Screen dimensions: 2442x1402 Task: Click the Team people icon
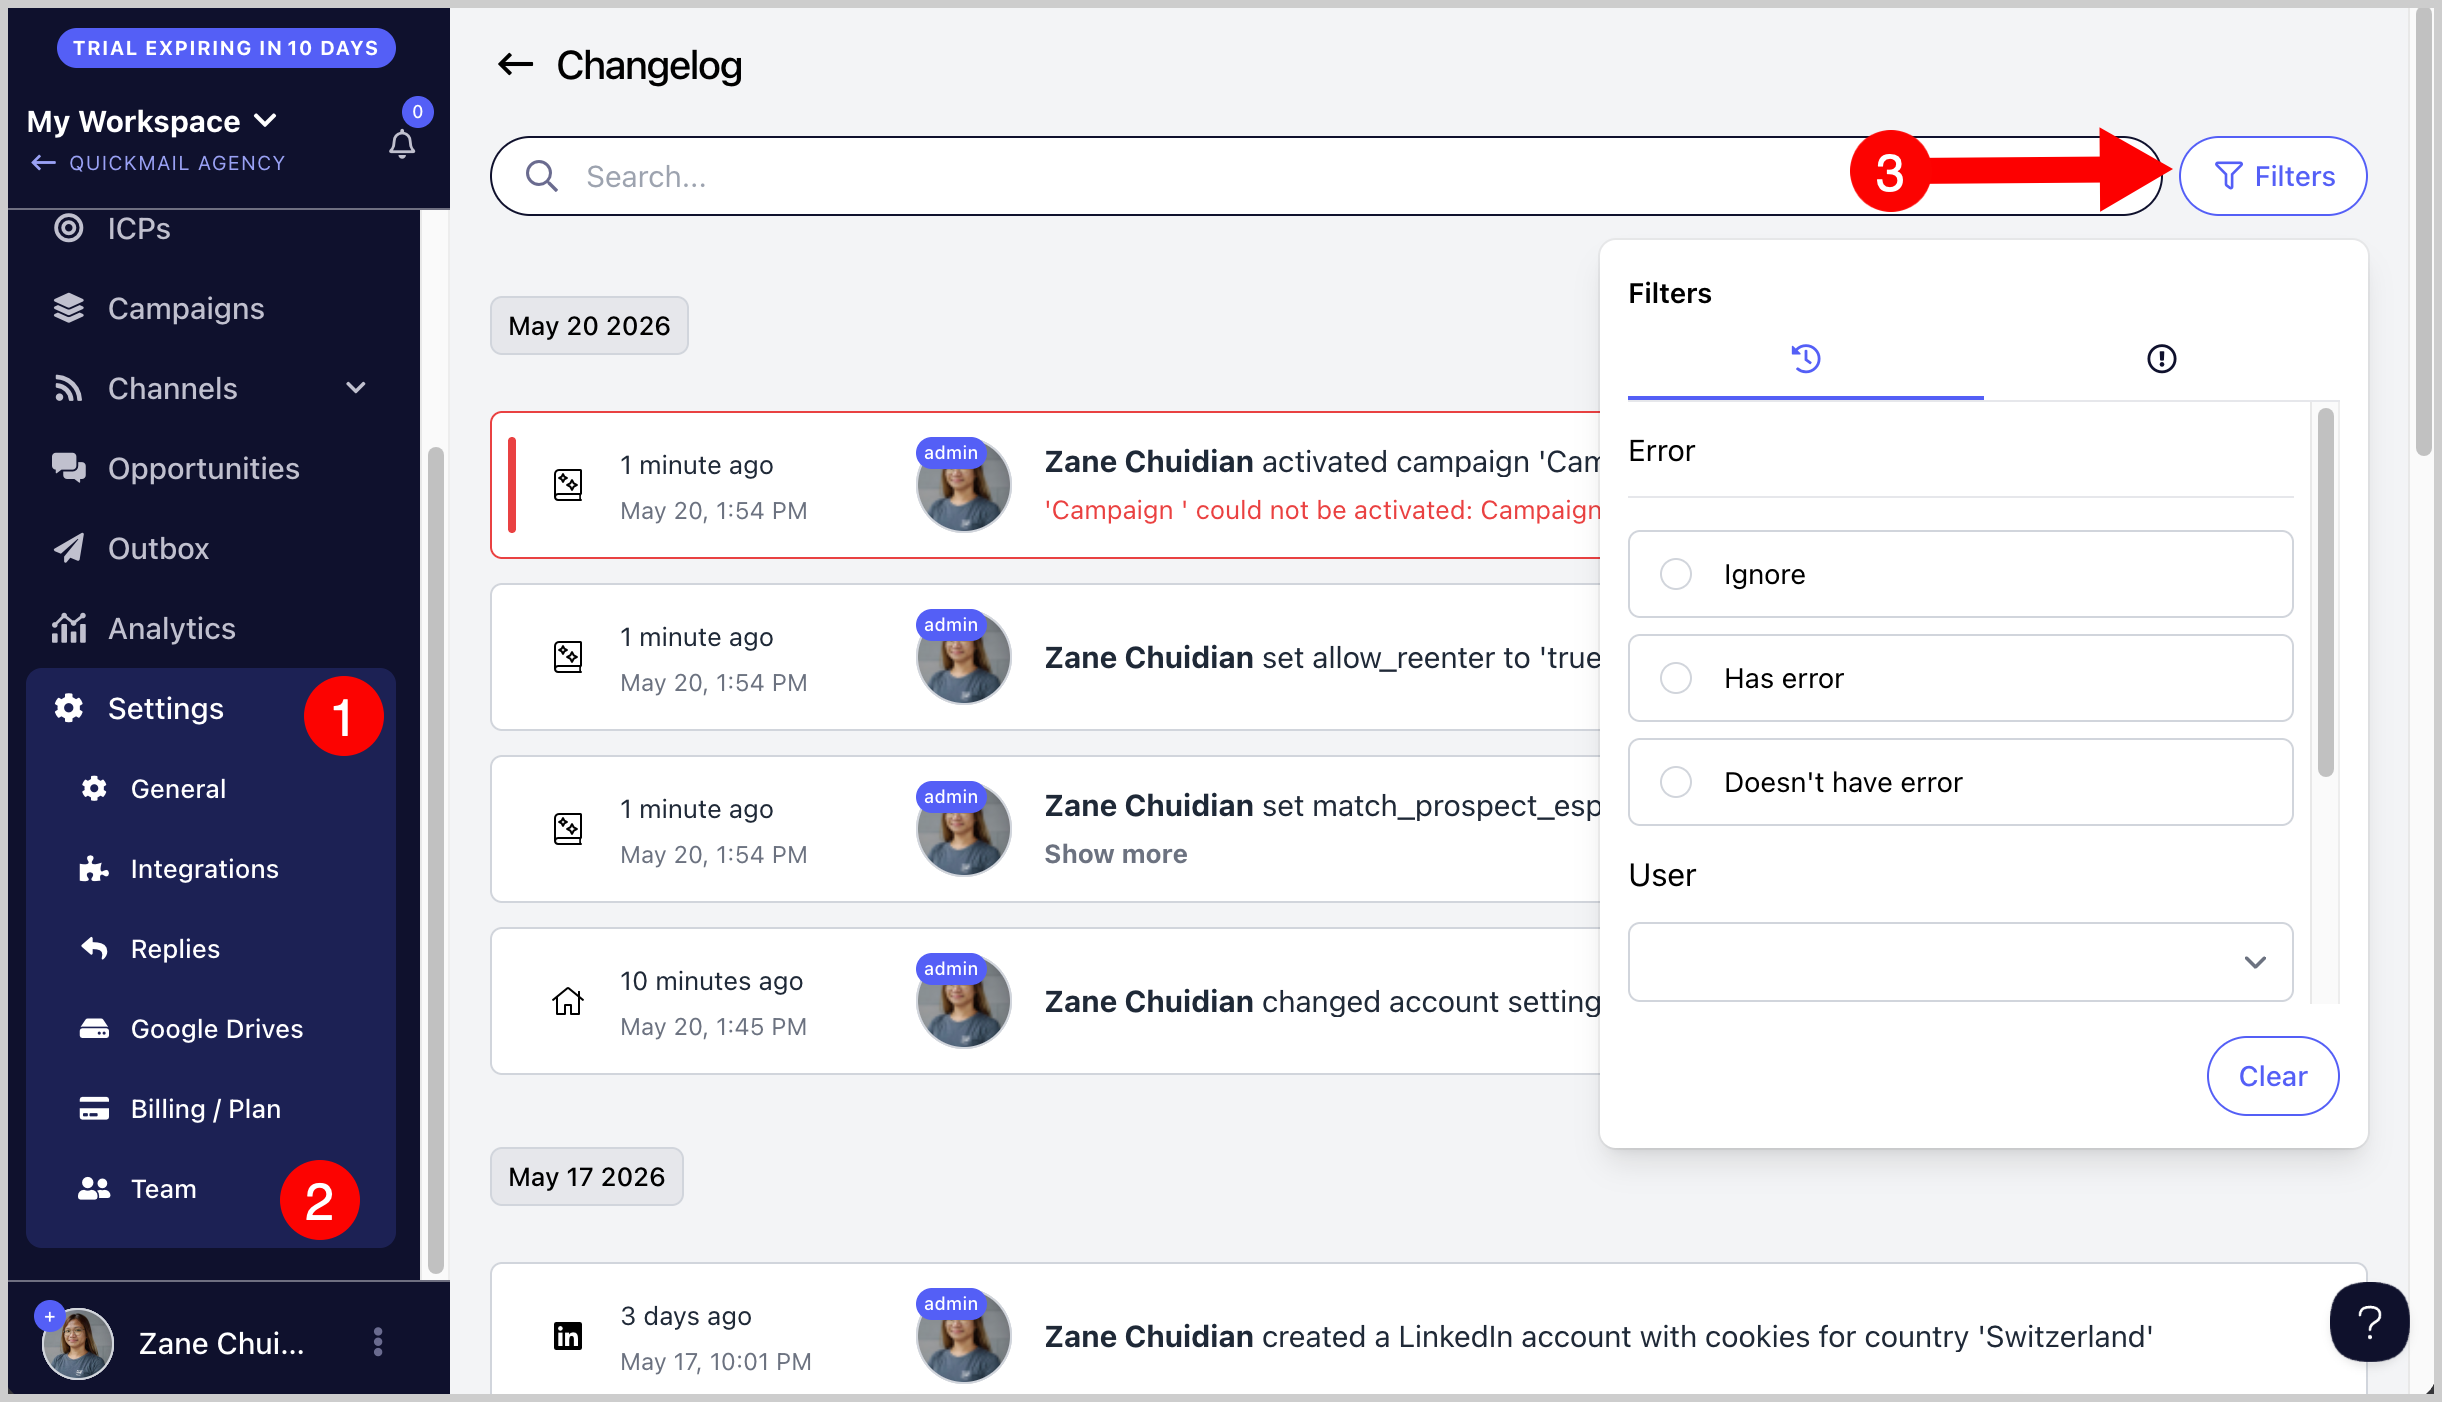[x=94, y=1188]
